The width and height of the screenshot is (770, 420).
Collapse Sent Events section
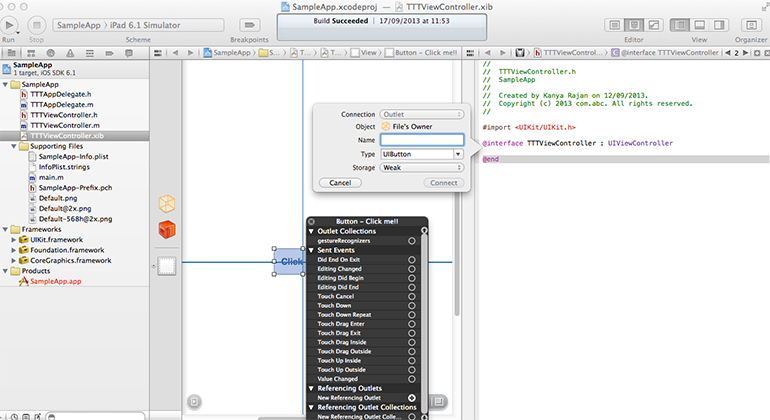pos(311,250)
